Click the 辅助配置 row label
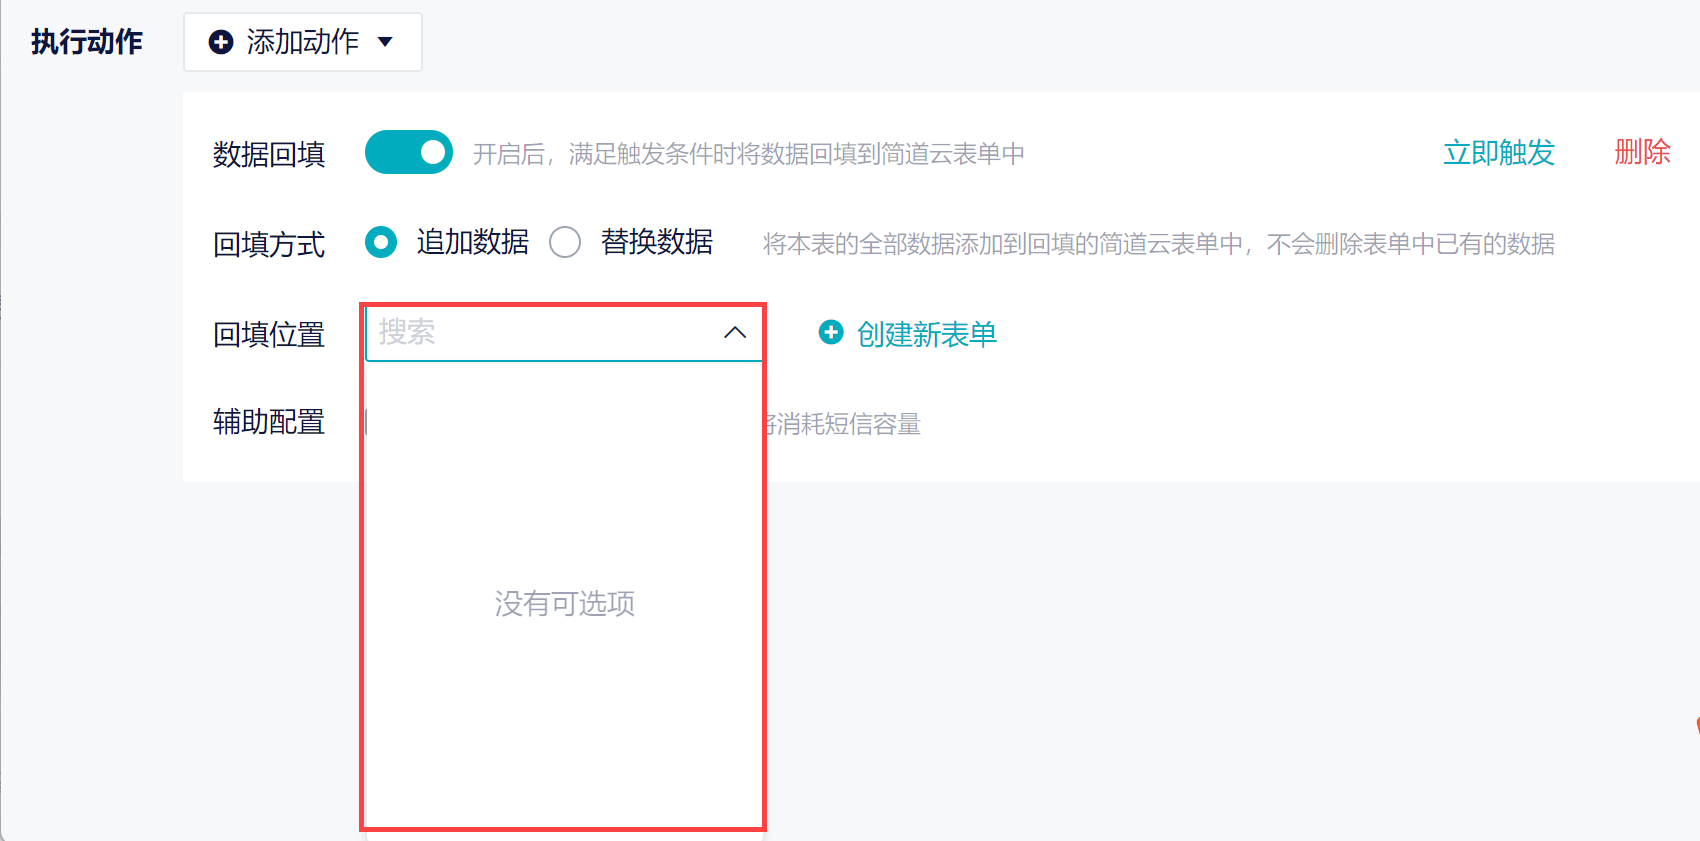Screen dimensions: 1700x841 269,422
